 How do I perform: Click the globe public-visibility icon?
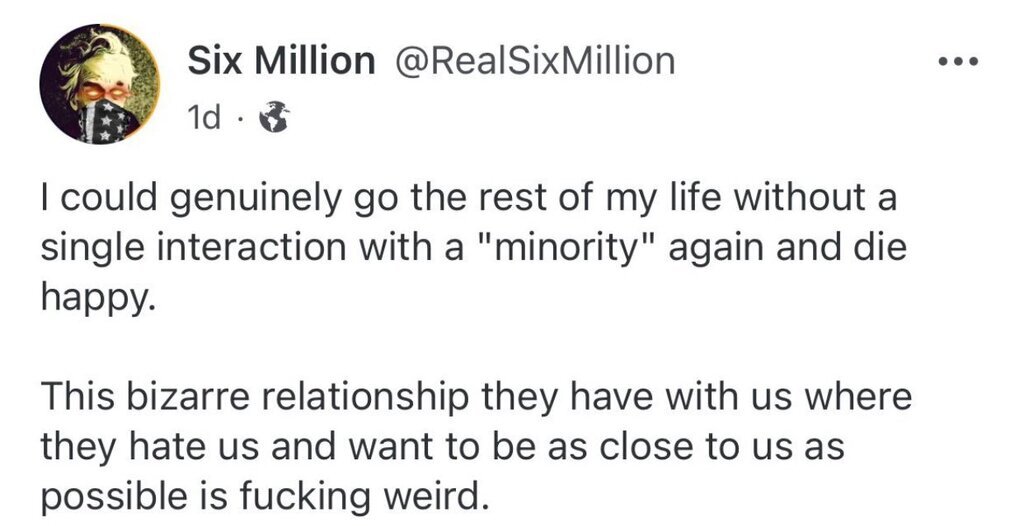(271, 120)
